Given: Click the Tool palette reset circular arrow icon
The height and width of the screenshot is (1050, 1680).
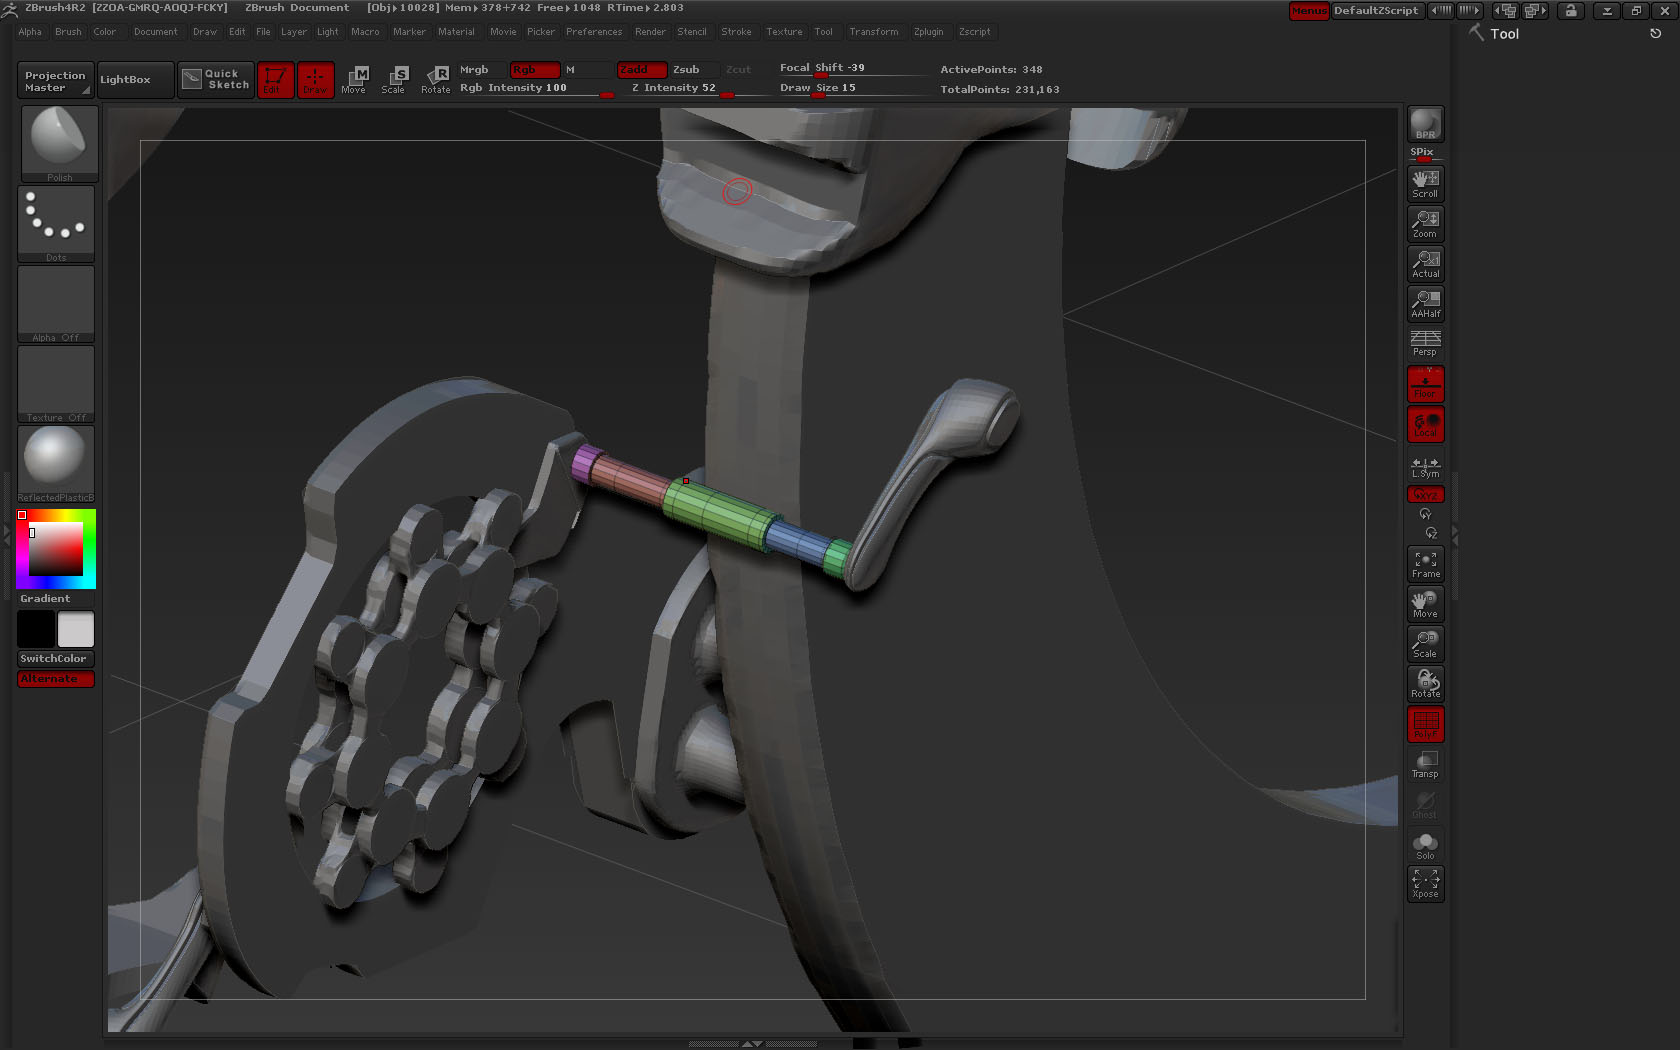Looking at the screenshot, I should (x=1655, y=33).
